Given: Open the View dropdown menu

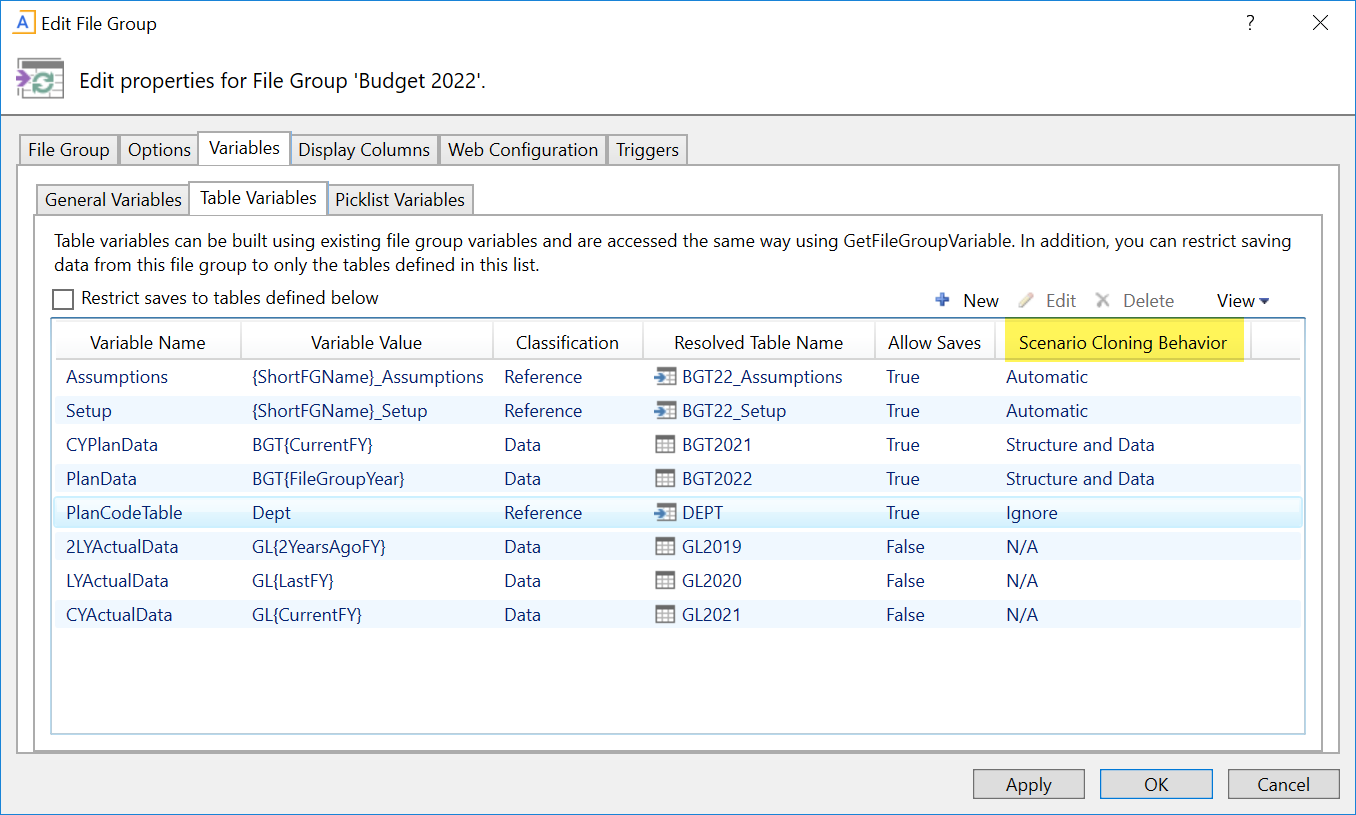Looking at the screenshot, I should [1242, 301].
